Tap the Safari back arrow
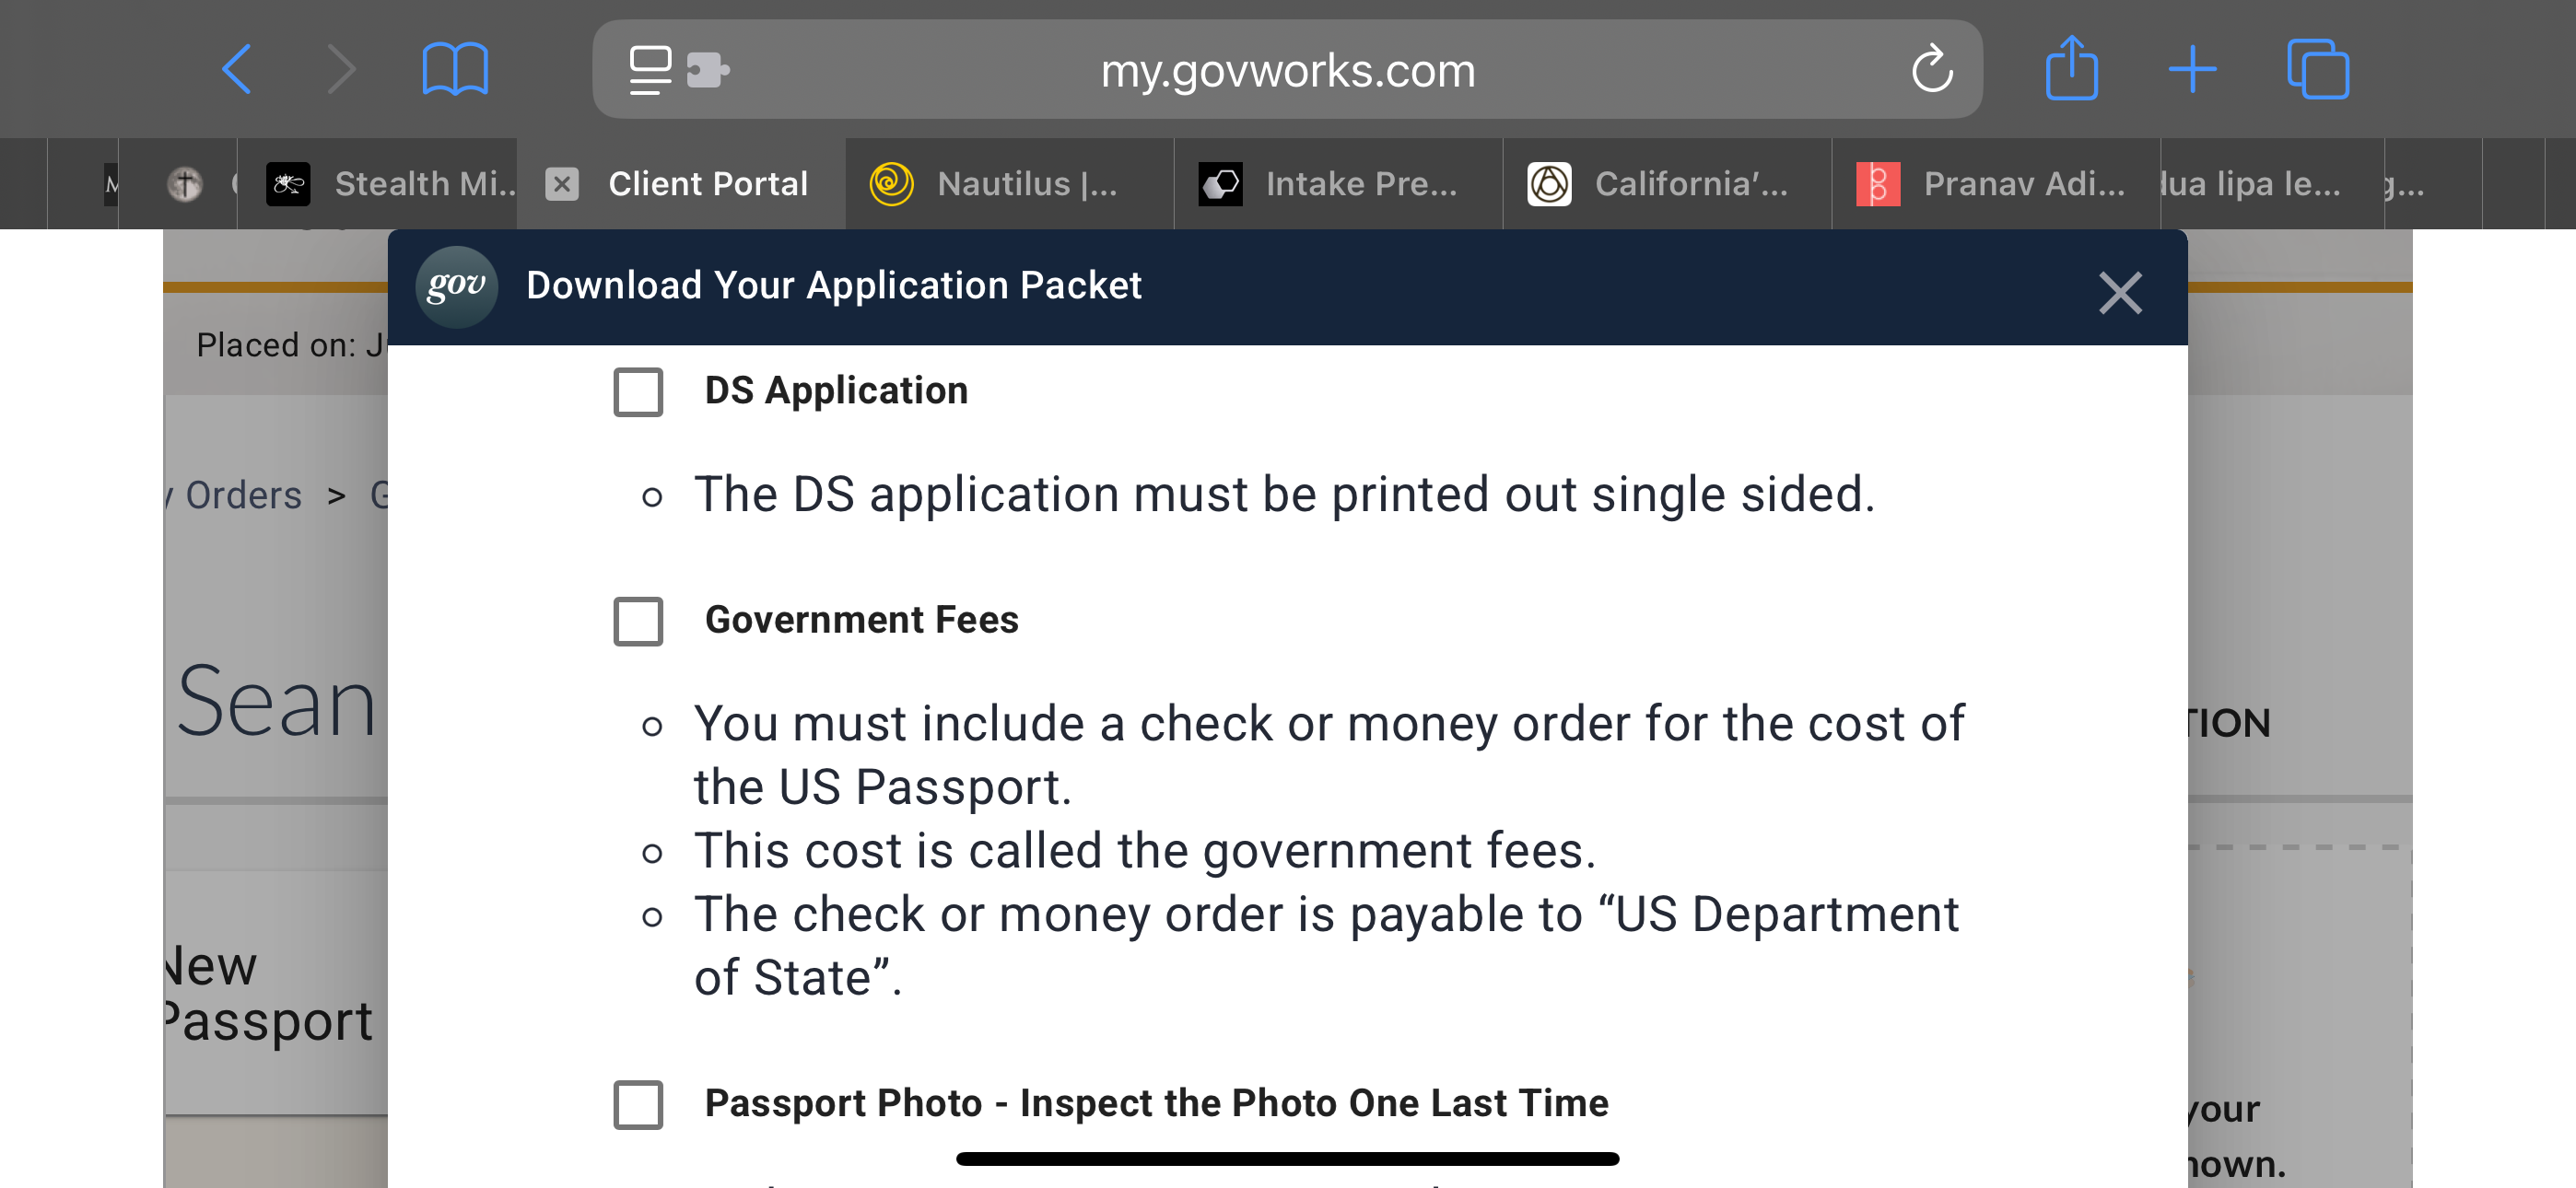This screenshot has height=1188, width=2576. tap(237, 70)
